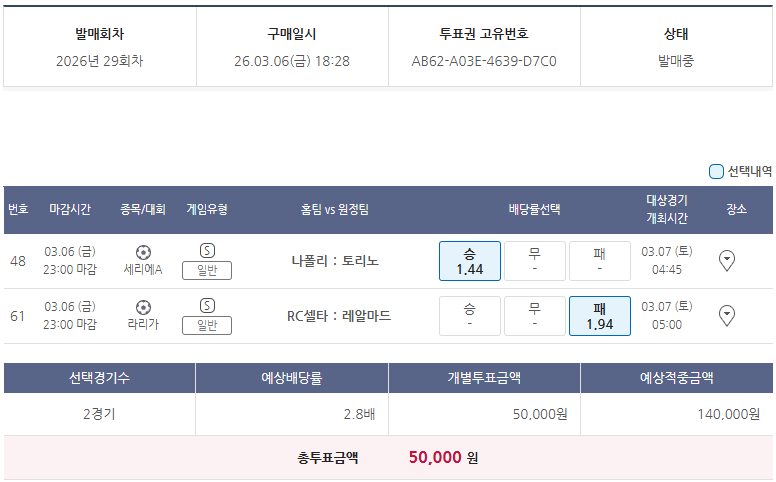Click the 마감시간 column header
Viewport: 776px width, 482px height.
(x=70, y=210)
